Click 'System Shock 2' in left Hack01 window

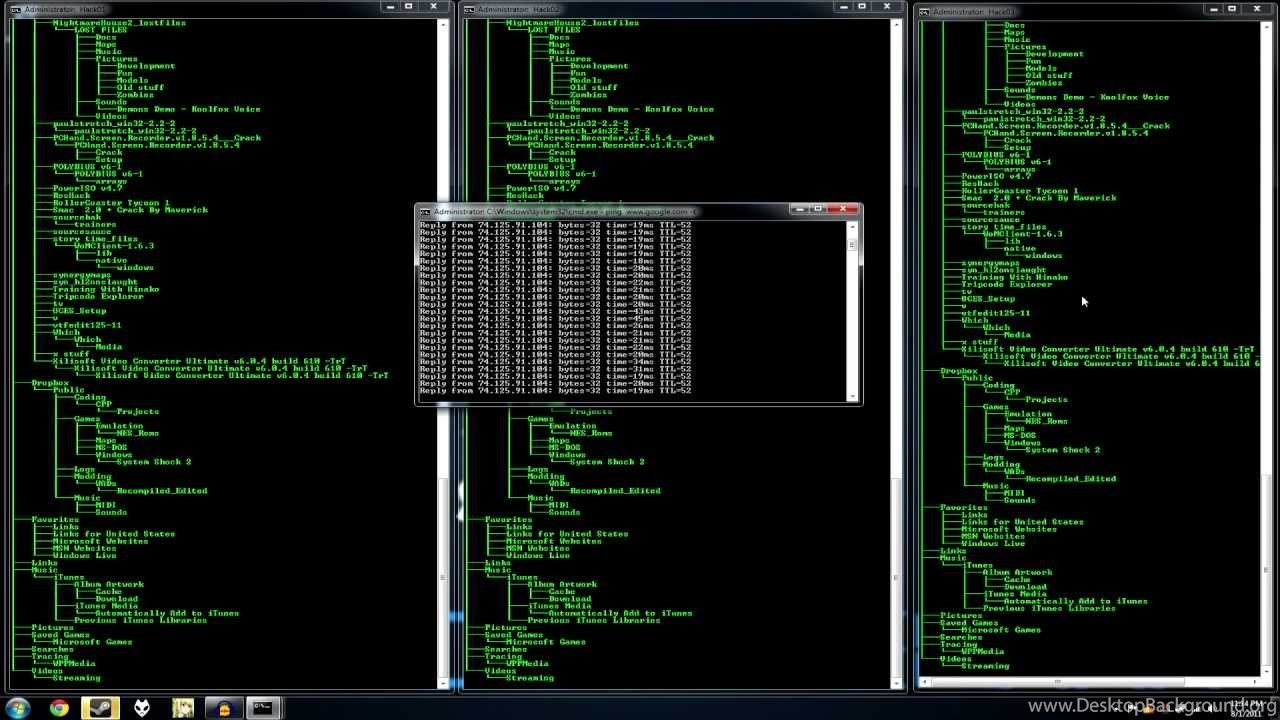(x=154, y=462)
